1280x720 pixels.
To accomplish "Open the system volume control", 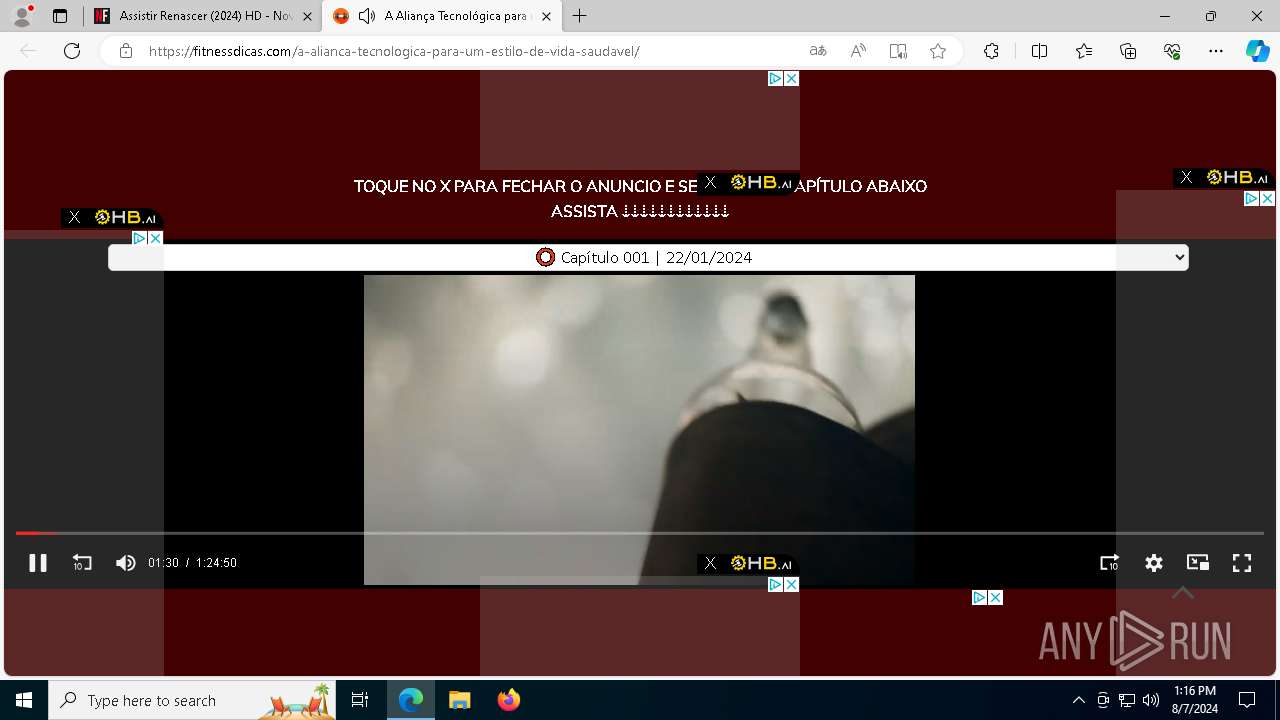I will (x=1151, y=700).
